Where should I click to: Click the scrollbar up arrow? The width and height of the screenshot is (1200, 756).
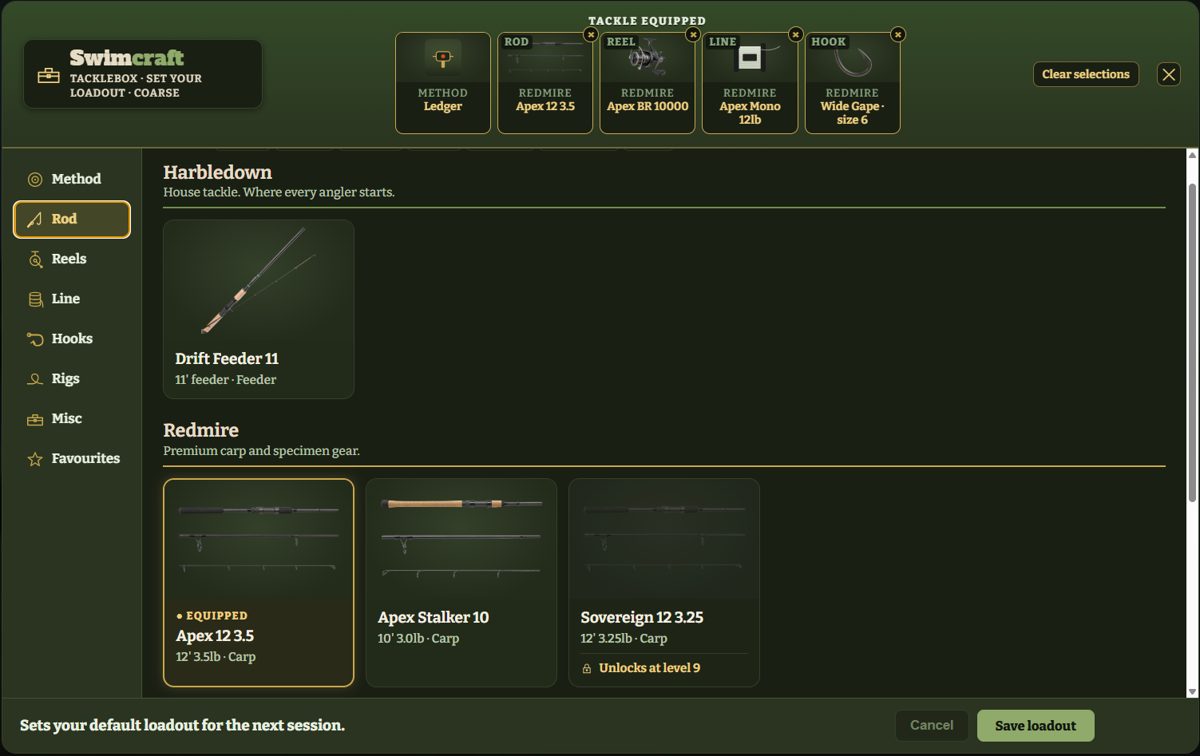1192,156
